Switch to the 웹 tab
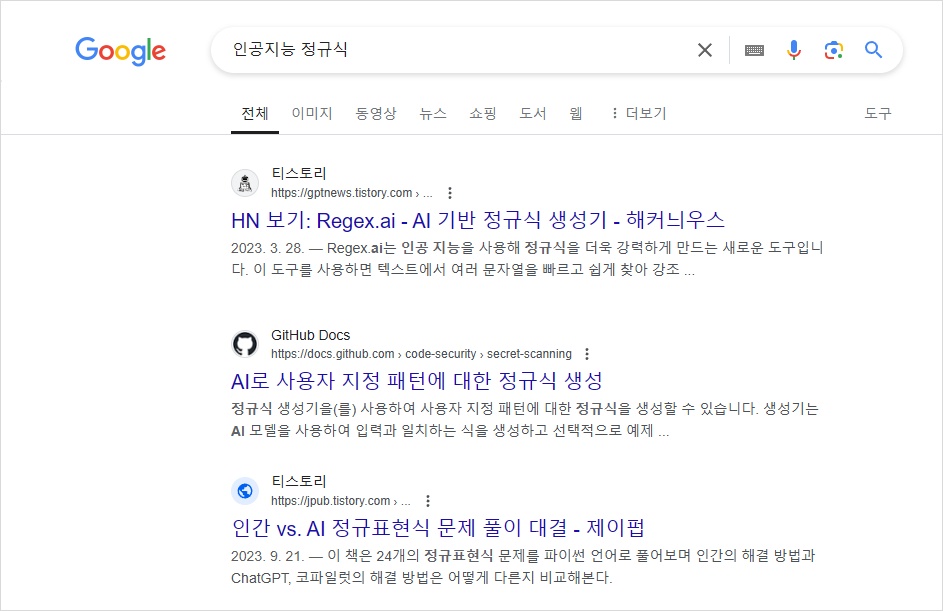 [576, 113]
